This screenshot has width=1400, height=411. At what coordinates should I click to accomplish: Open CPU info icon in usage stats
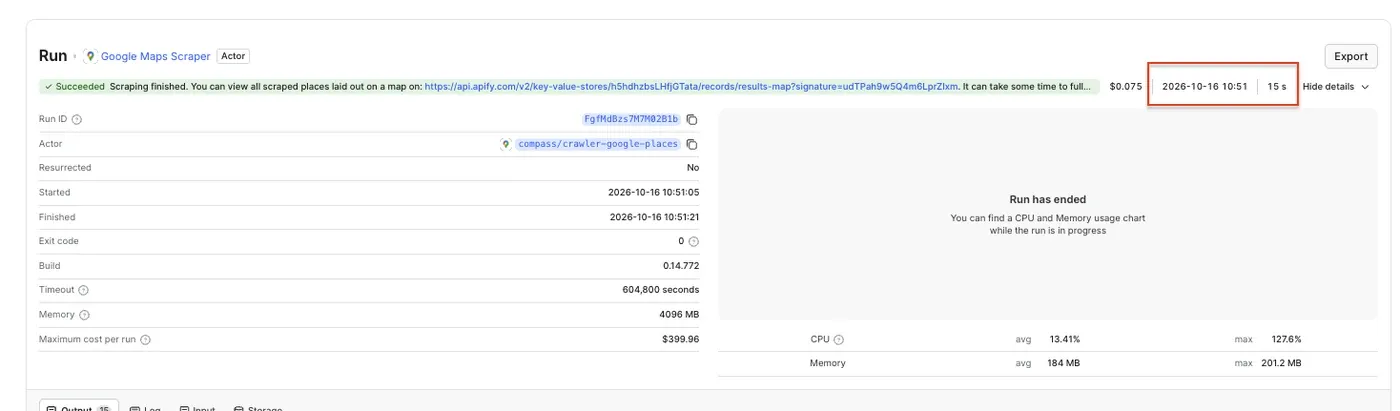[839, 339]
